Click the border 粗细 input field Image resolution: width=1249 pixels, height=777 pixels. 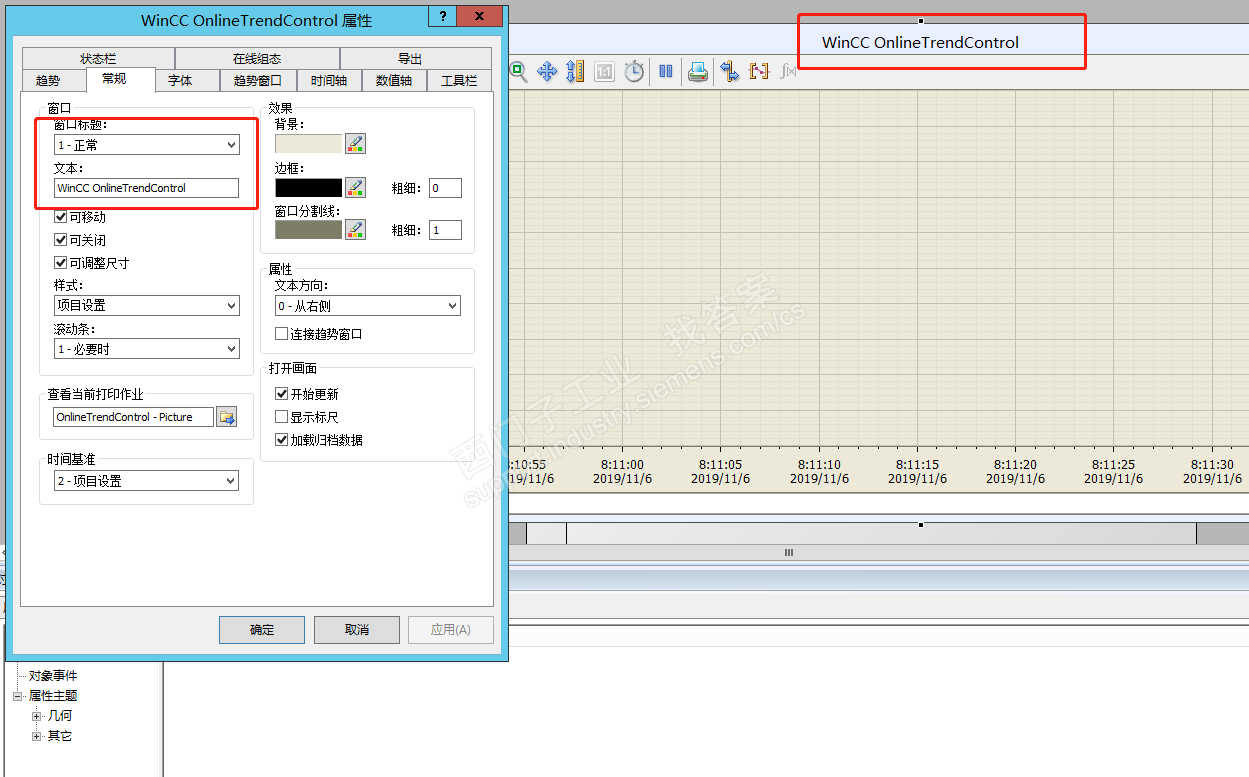(x=445, y=188)
